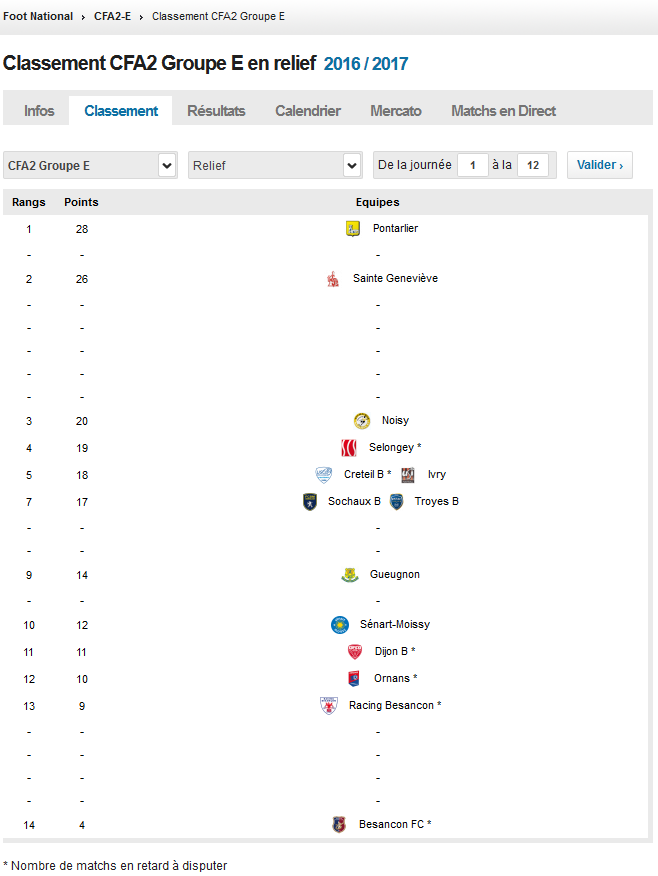Click the Sochaux B team badge
Screen dimensions: 658x876
click(310, 502)
